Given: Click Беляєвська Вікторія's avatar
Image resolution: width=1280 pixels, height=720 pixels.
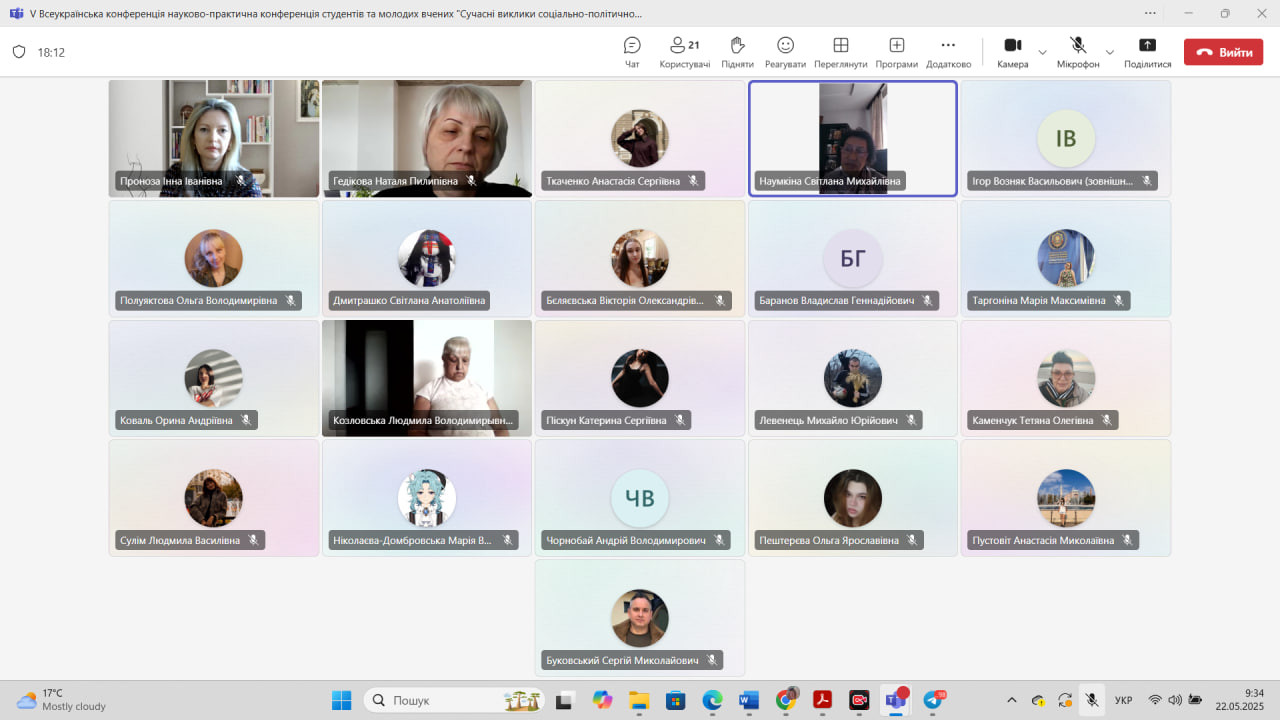Looking at the screenshot, I should (x=640, y=258).
